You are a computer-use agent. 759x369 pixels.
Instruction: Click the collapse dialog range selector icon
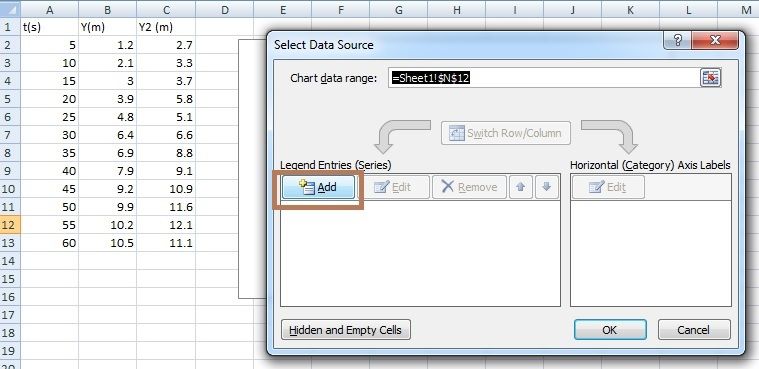coord(710,78)
